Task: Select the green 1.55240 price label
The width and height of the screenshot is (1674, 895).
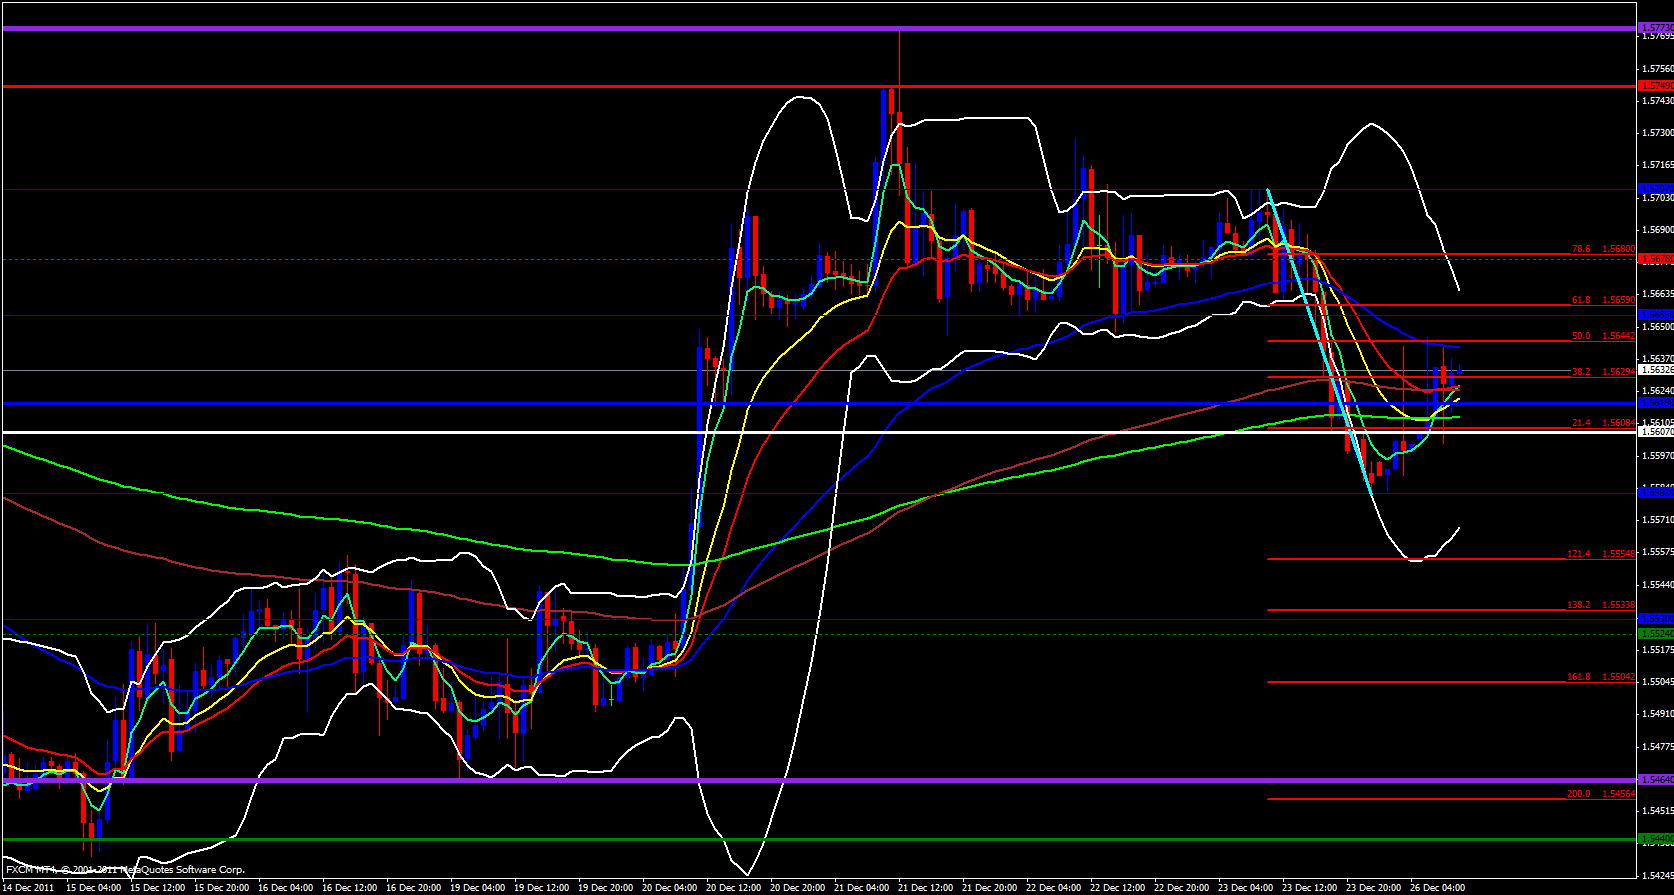Action: (1654, 634)
